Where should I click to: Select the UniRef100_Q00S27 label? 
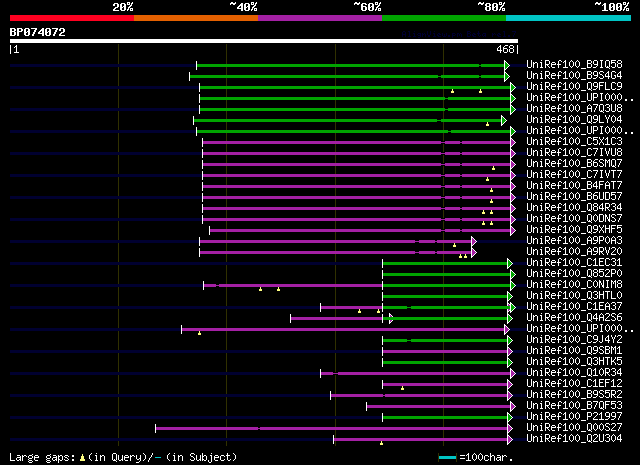click(574, 428)
